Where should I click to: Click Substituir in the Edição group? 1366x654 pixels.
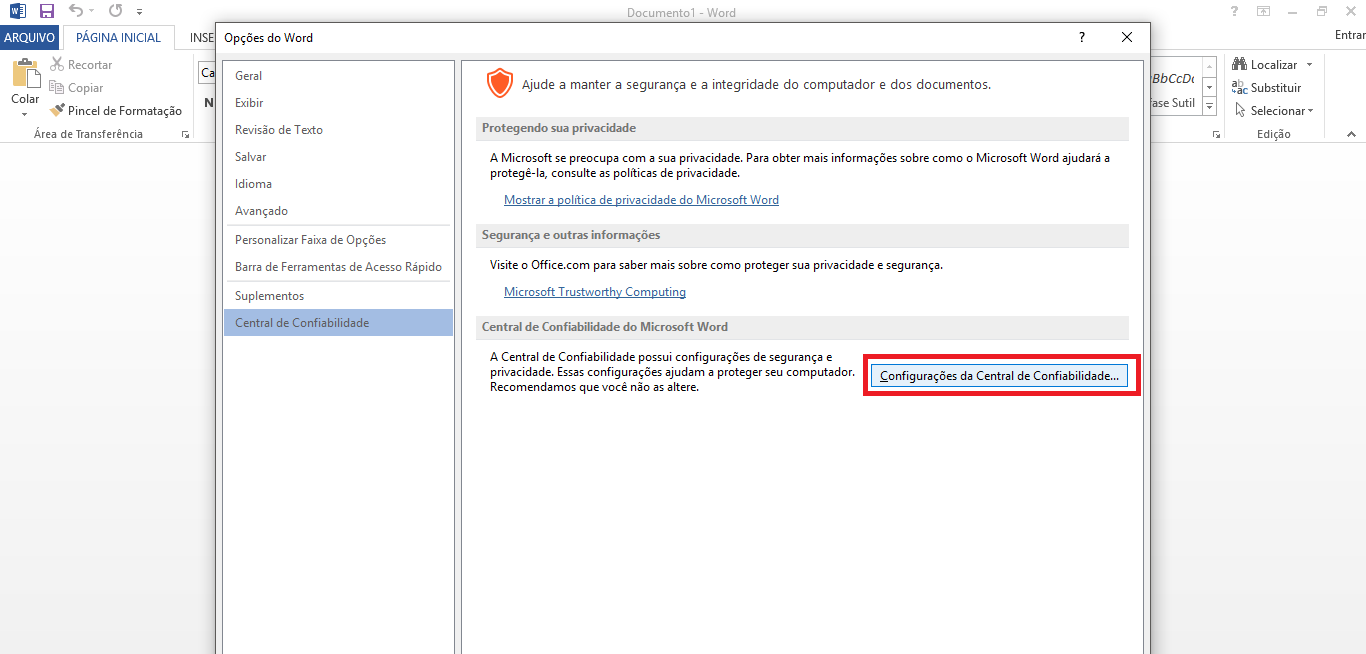1267,88
